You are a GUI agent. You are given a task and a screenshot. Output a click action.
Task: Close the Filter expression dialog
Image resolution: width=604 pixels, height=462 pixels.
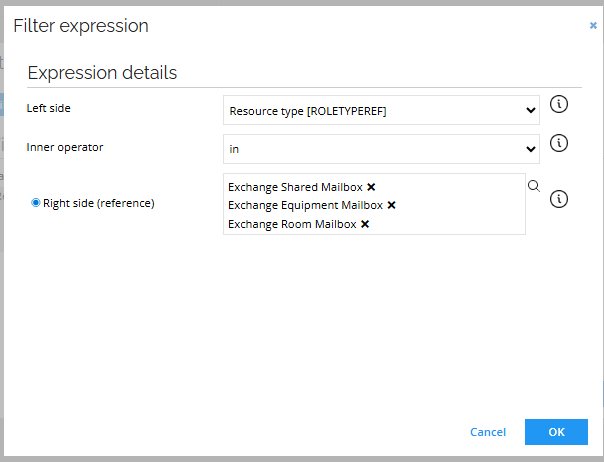[x=593, y=26]
